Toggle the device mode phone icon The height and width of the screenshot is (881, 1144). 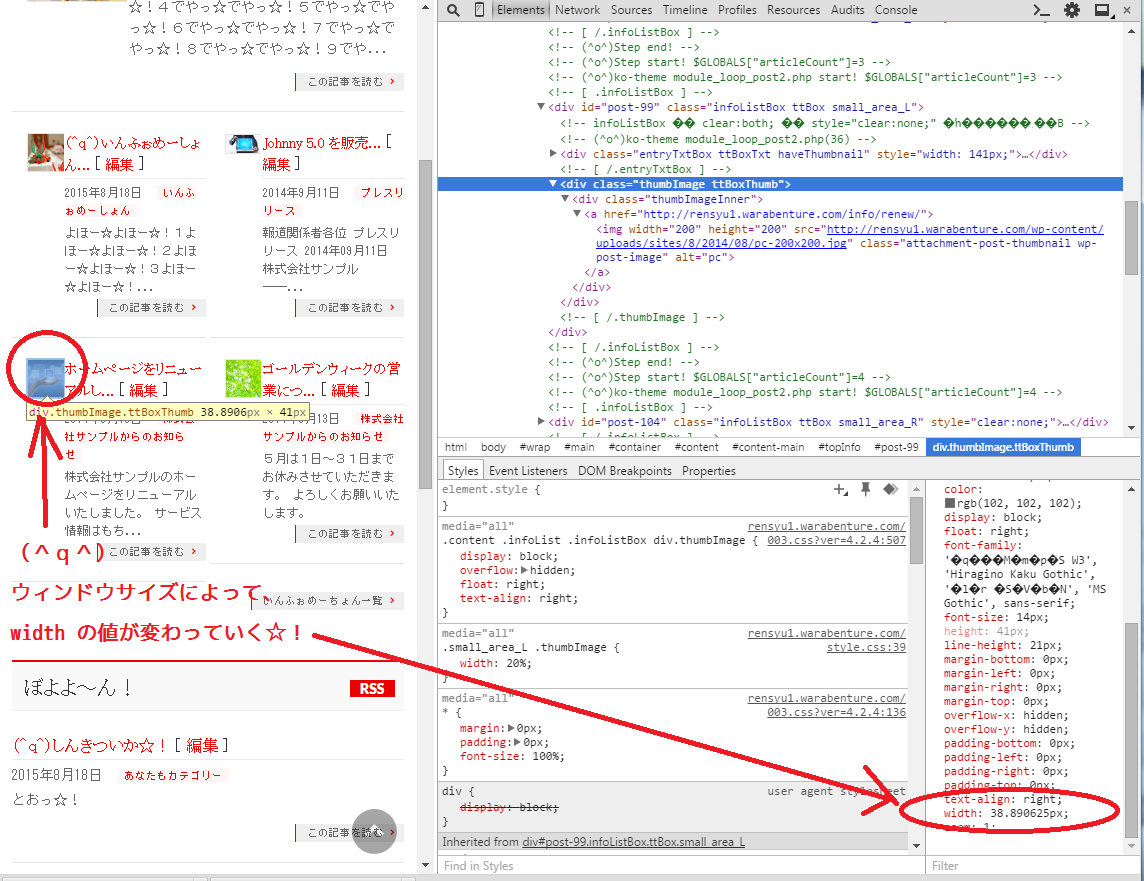pyautogui.click(x=479, y=10)
